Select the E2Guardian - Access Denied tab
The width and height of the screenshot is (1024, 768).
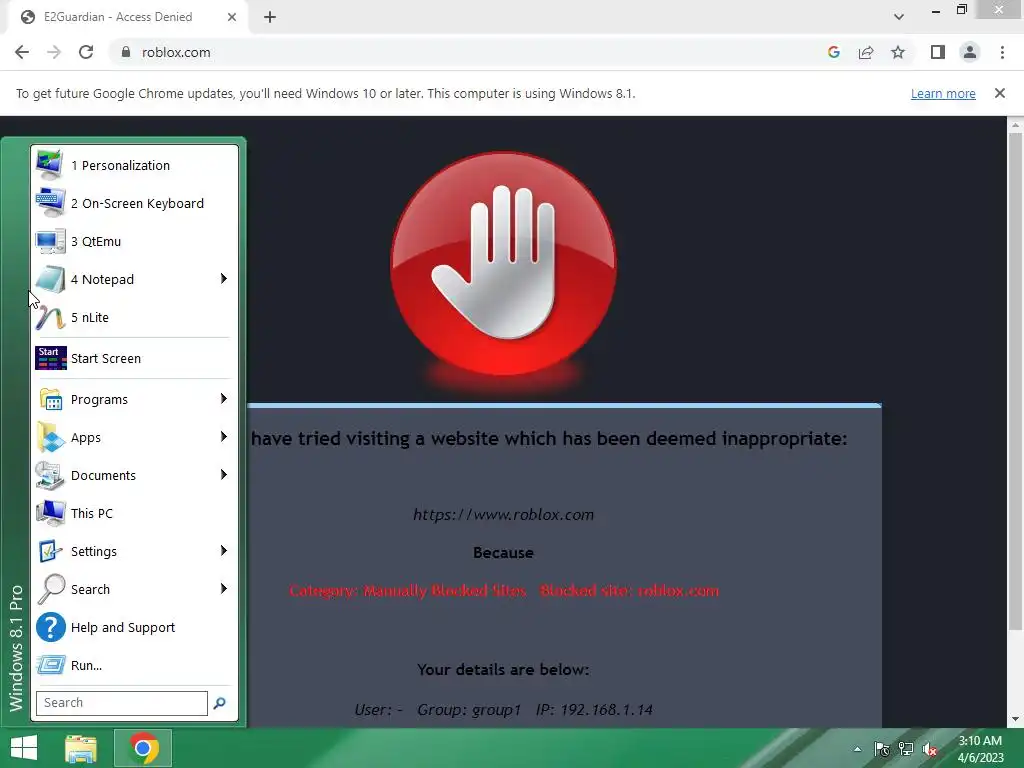tap(127, 17)
